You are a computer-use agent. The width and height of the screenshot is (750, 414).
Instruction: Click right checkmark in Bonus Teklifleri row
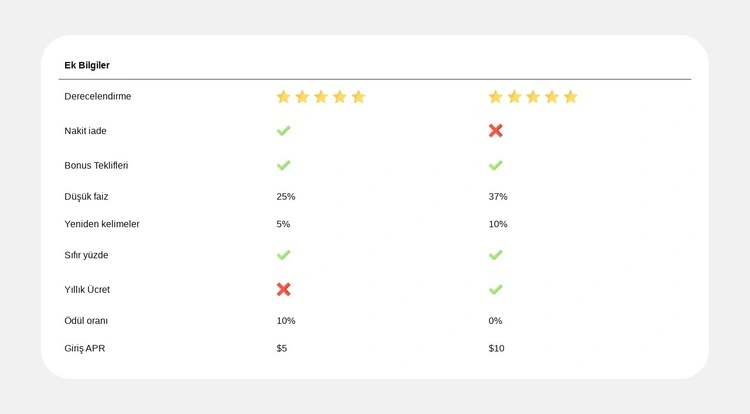point(496,165)
